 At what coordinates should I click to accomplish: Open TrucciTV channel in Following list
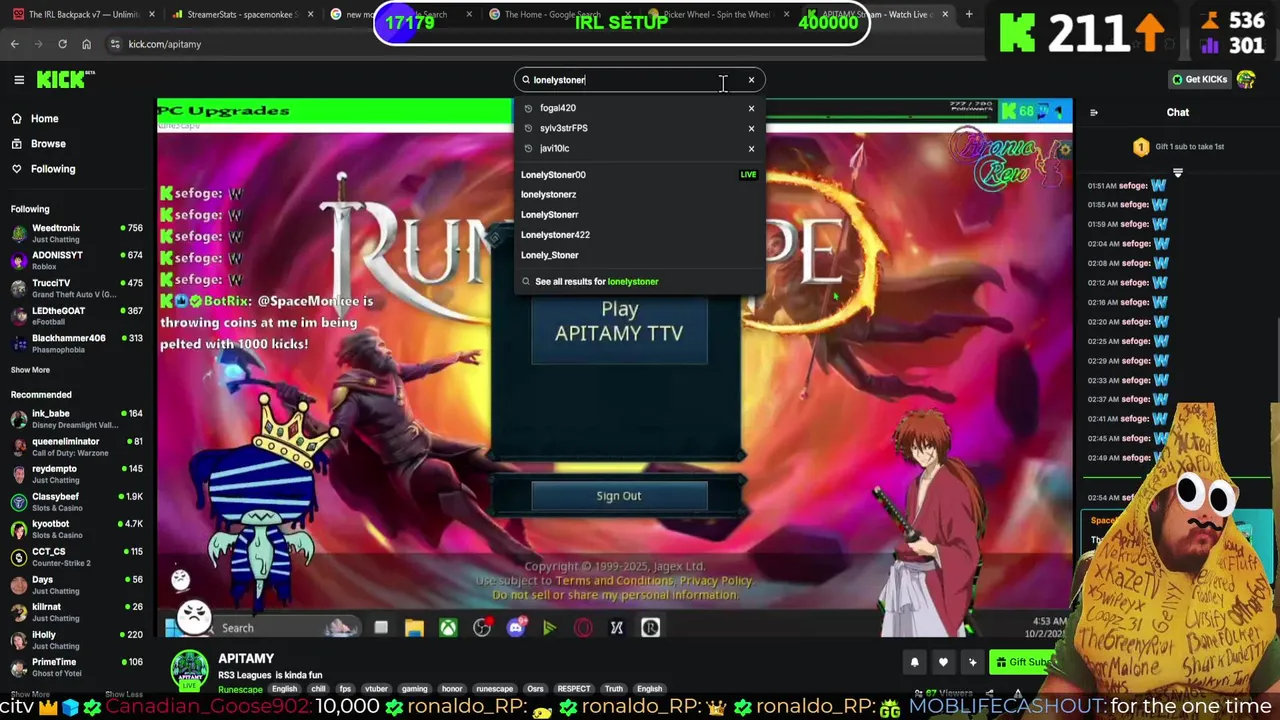[x=78, y=288]
